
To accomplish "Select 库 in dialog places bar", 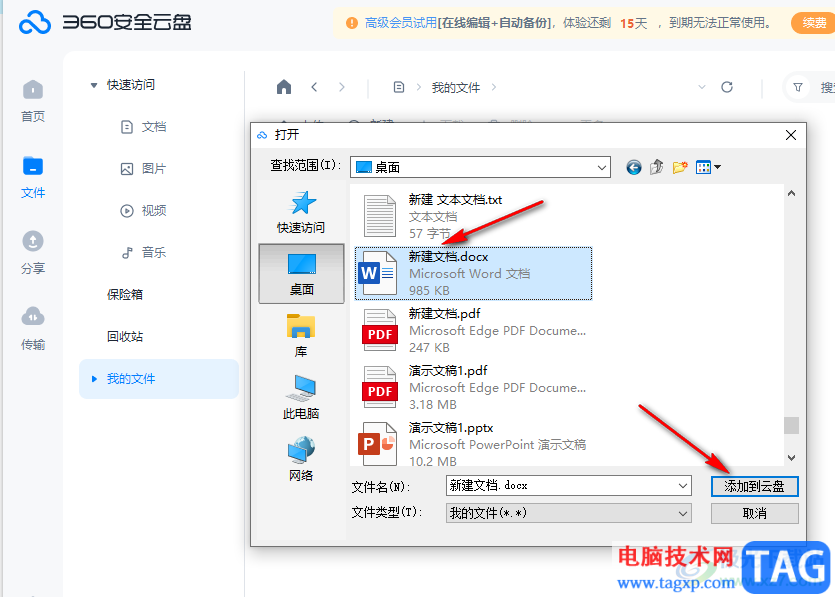I will [x=301, y=336].
